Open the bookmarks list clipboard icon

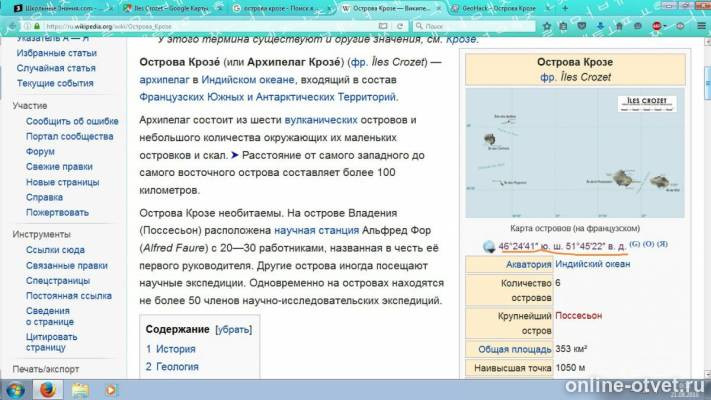pos(563,26)
